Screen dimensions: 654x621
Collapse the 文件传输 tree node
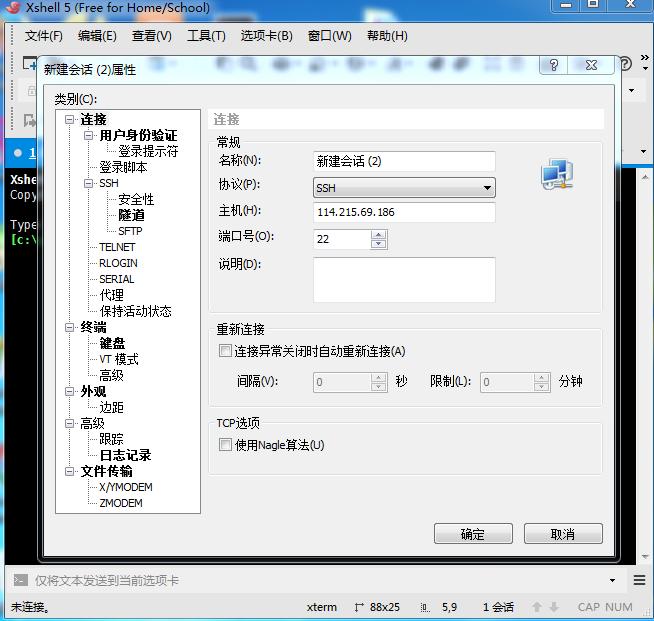tap(69, 472)
